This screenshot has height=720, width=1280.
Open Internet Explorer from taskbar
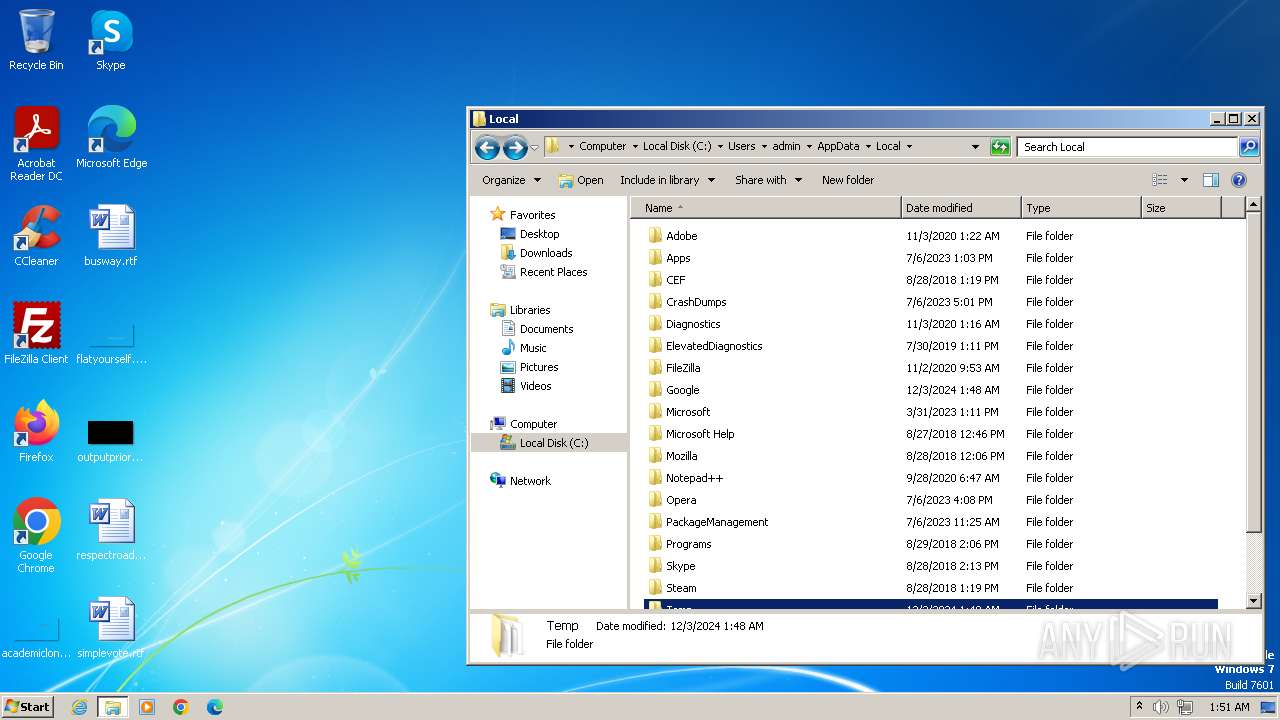pos(79,707)
